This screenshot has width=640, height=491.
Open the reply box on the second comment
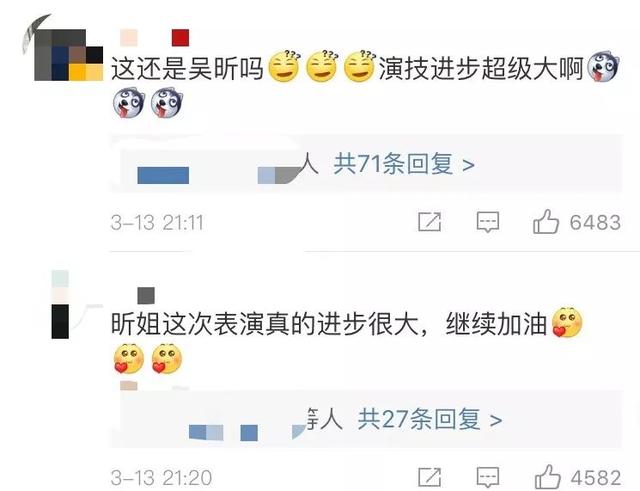[488, 477]
